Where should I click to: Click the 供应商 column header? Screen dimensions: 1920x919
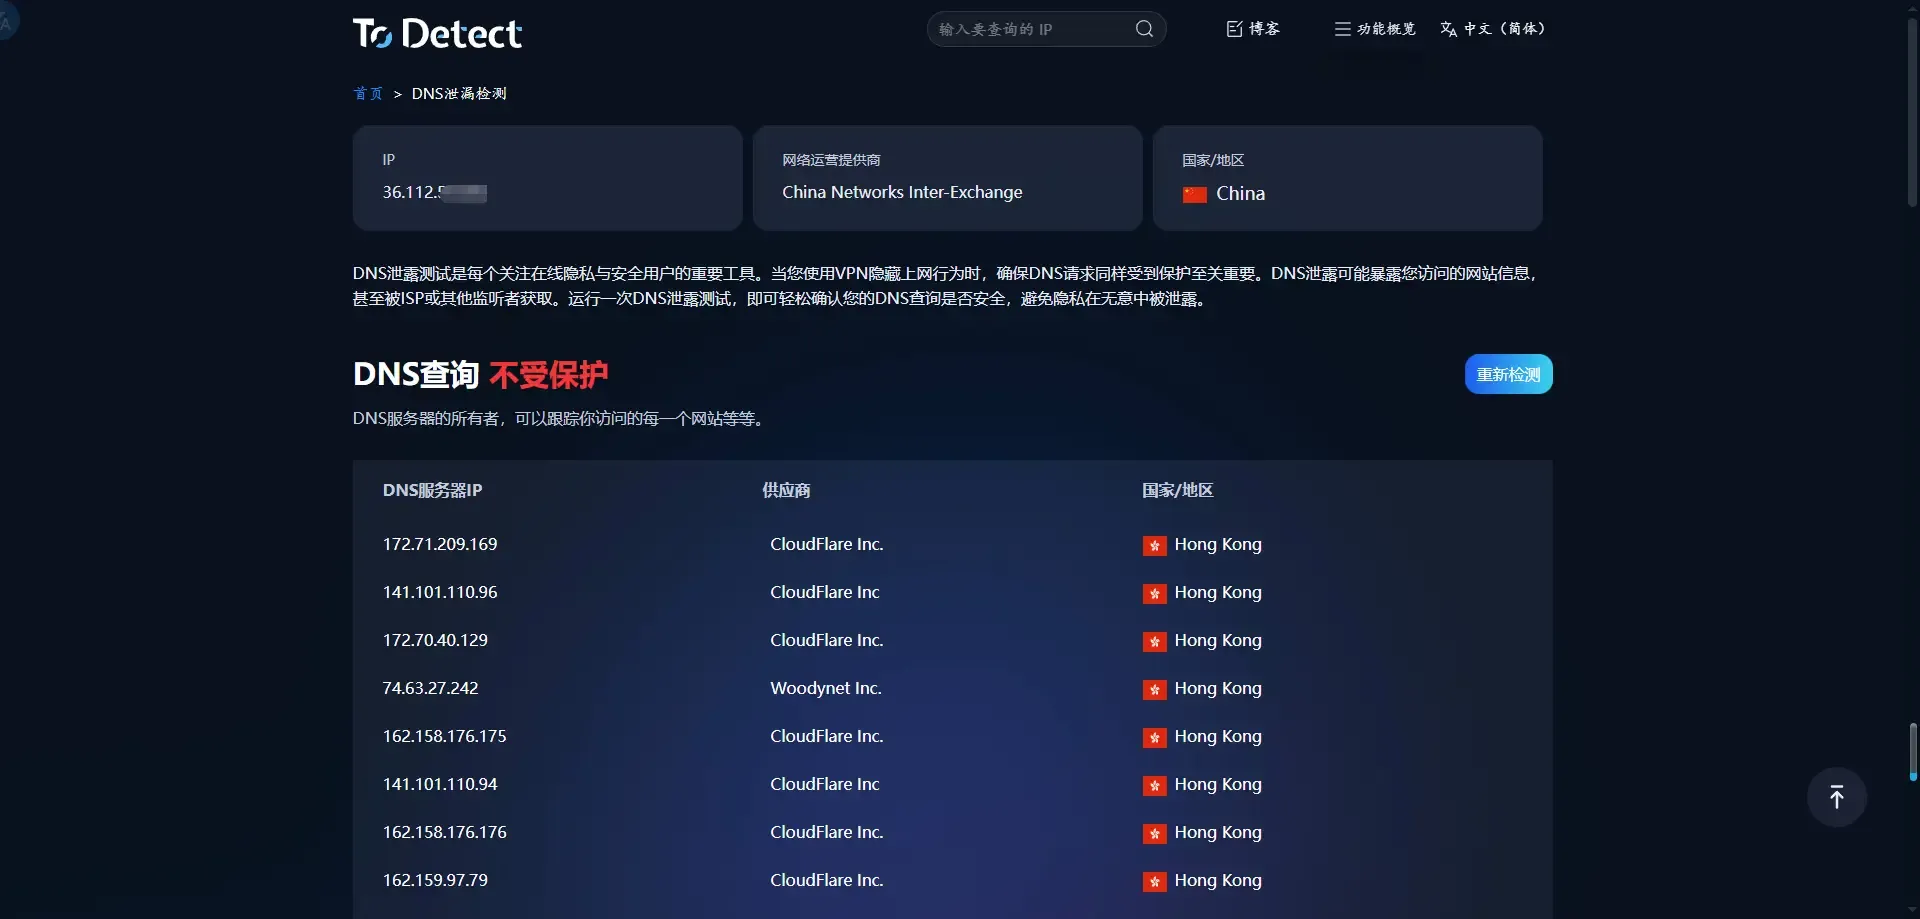tap(786, 490)
